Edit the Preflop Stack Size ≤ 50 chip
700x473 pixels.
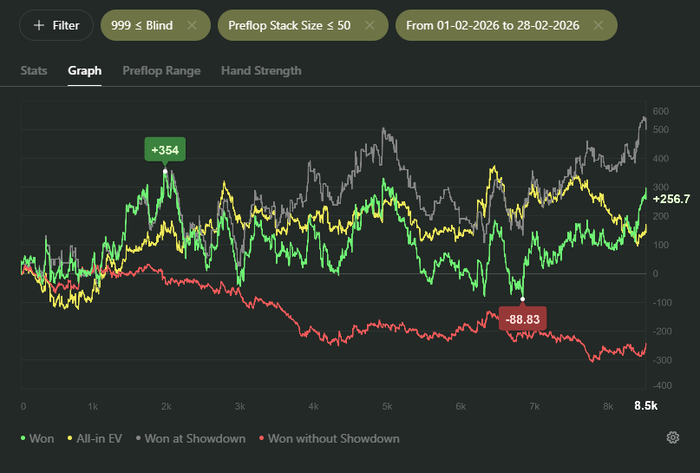[289, 25]
